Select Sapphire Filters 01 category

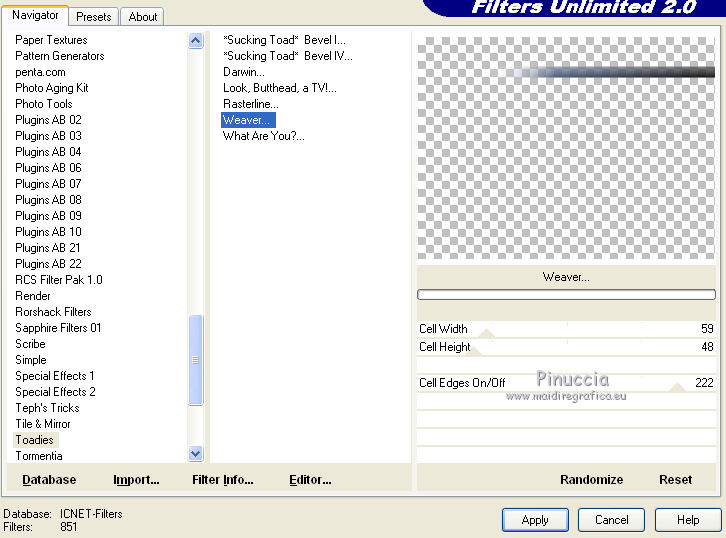tap(58, 328)
